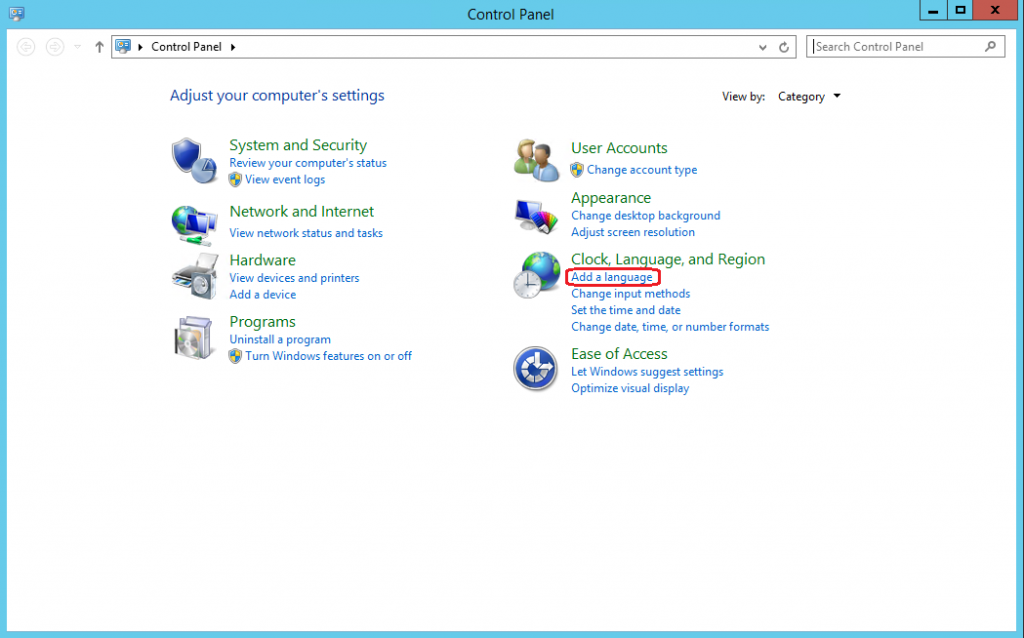Image resolution: width=1024 pixels, height=638 pixels.
Task: Close the Control Panel window
Action: pyautogui.click(x=995, y=10)
